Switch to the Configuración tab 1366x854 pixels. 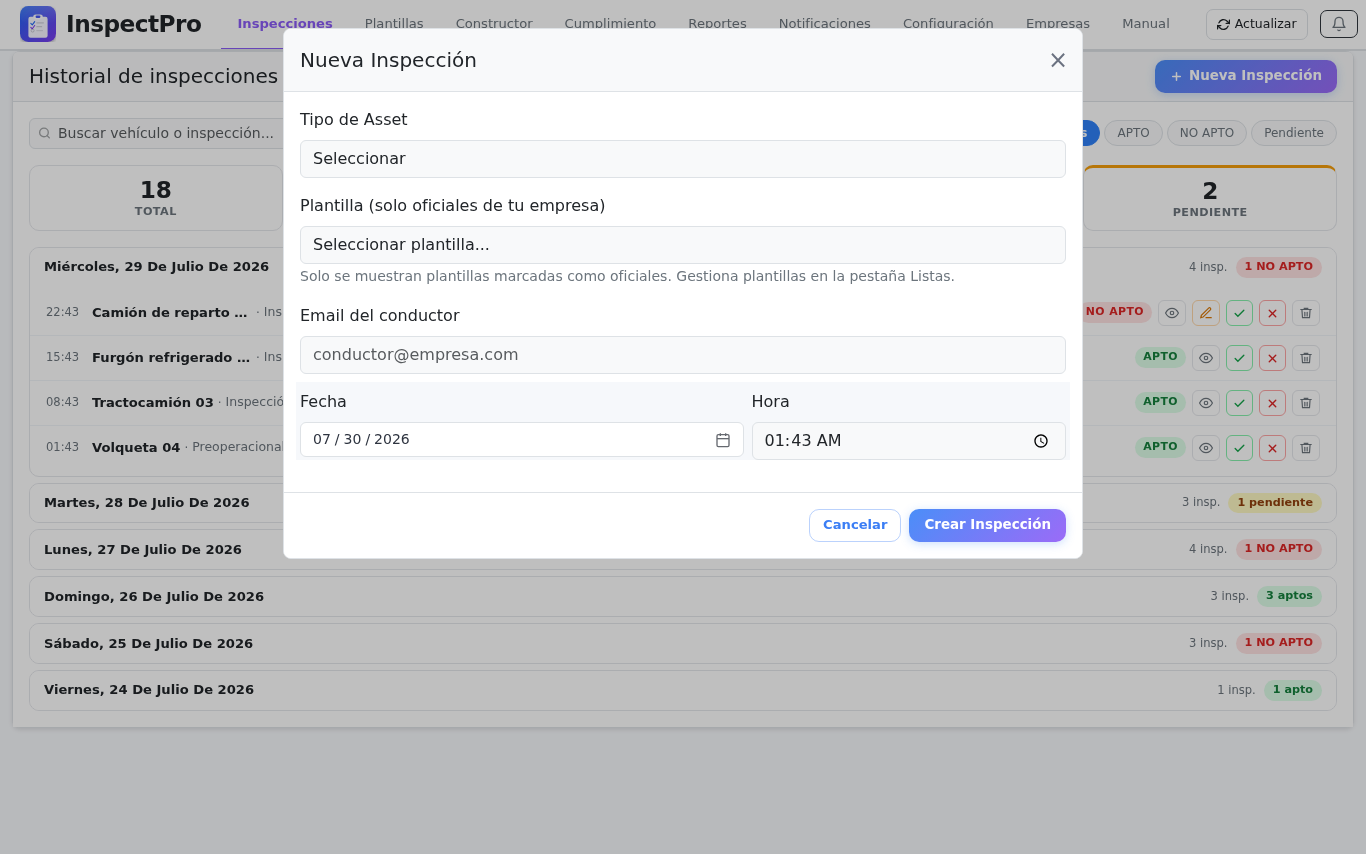[948, 24]
